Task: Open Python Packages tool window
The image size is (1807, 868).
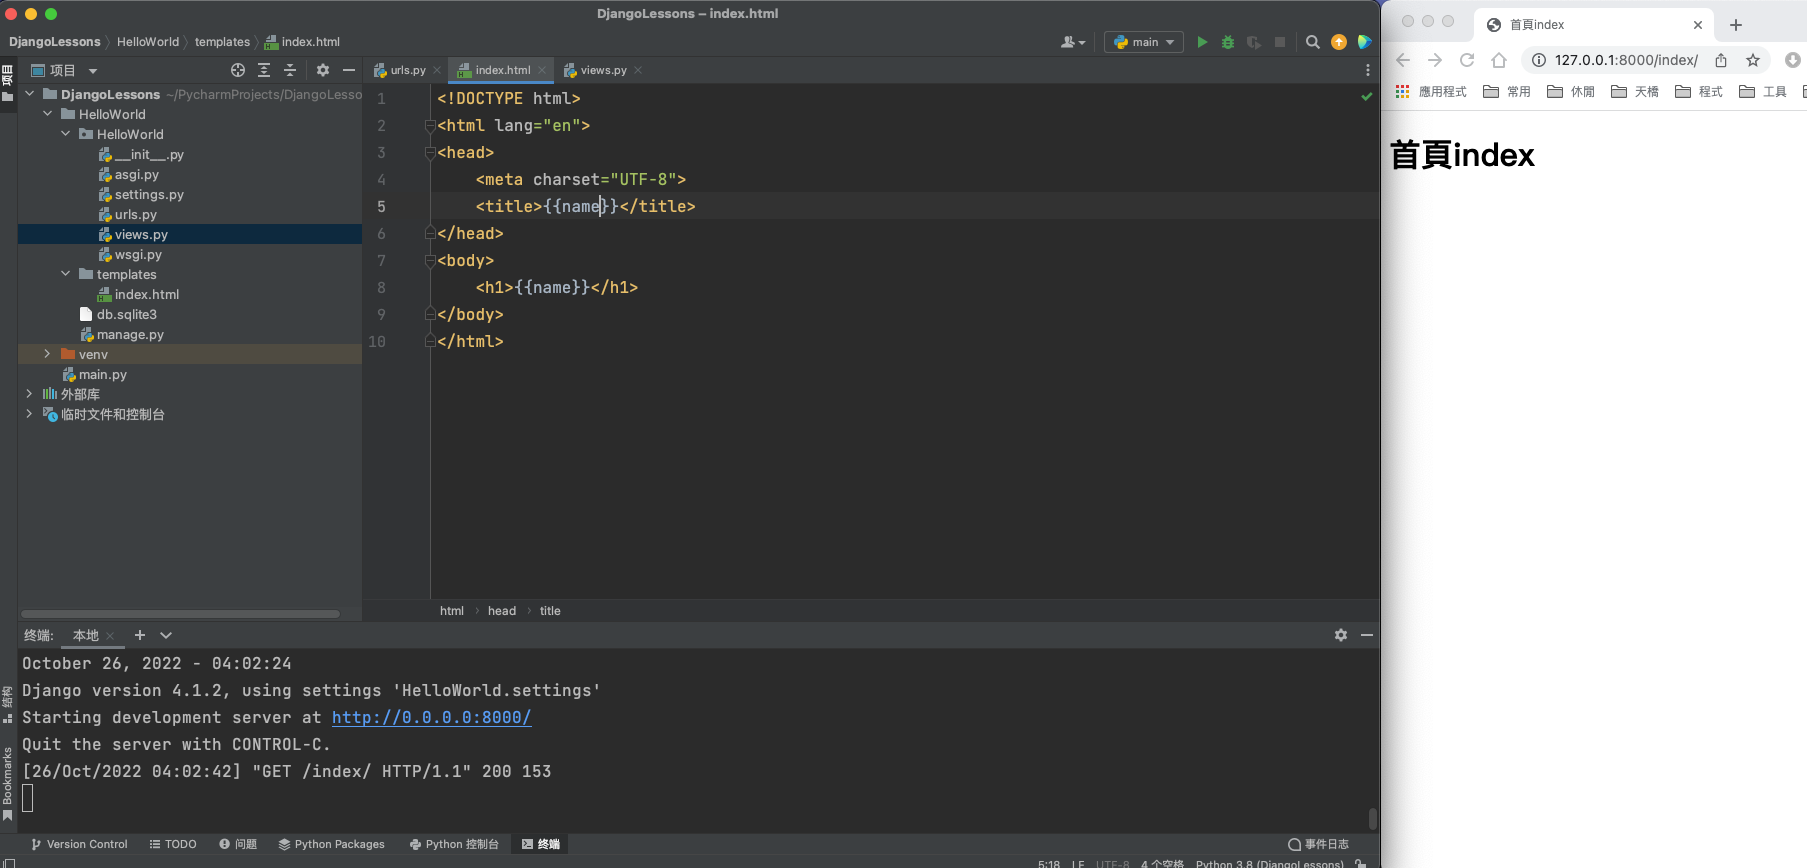Action: click(x=331, y=844)
